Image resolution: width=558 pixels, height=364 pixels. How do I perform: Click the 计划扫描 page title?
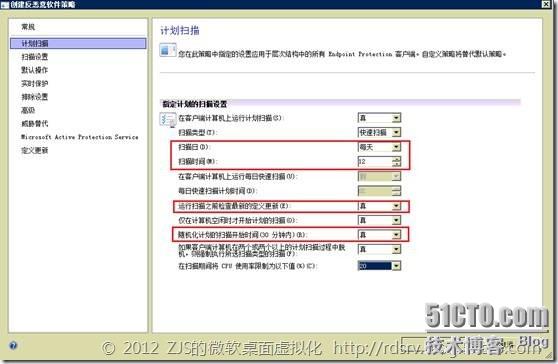click(180, 30)
